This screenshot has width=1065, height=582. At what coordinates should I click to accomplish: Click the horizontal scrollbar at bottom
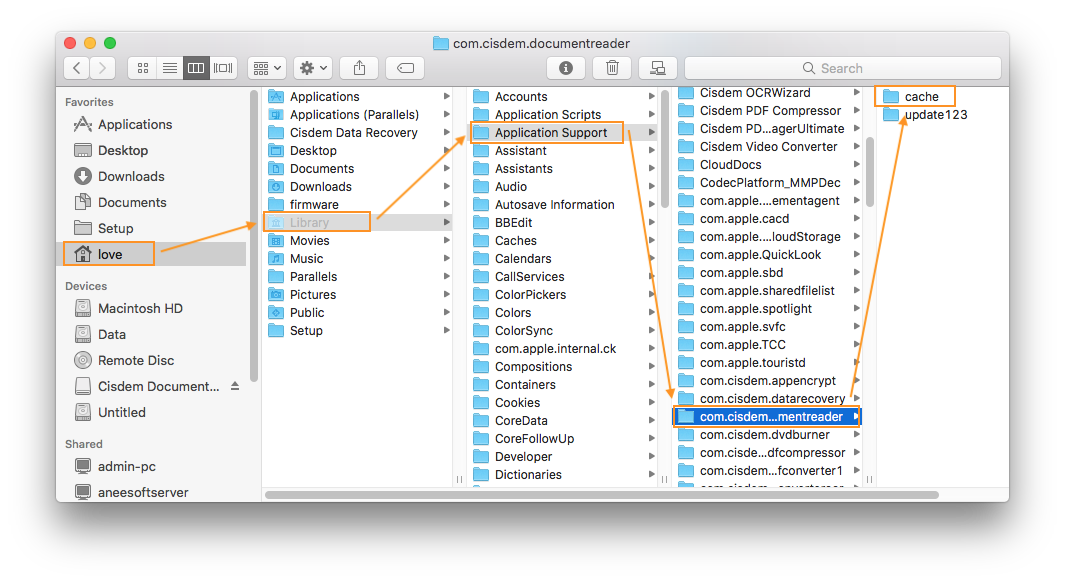tap(600, 494)
